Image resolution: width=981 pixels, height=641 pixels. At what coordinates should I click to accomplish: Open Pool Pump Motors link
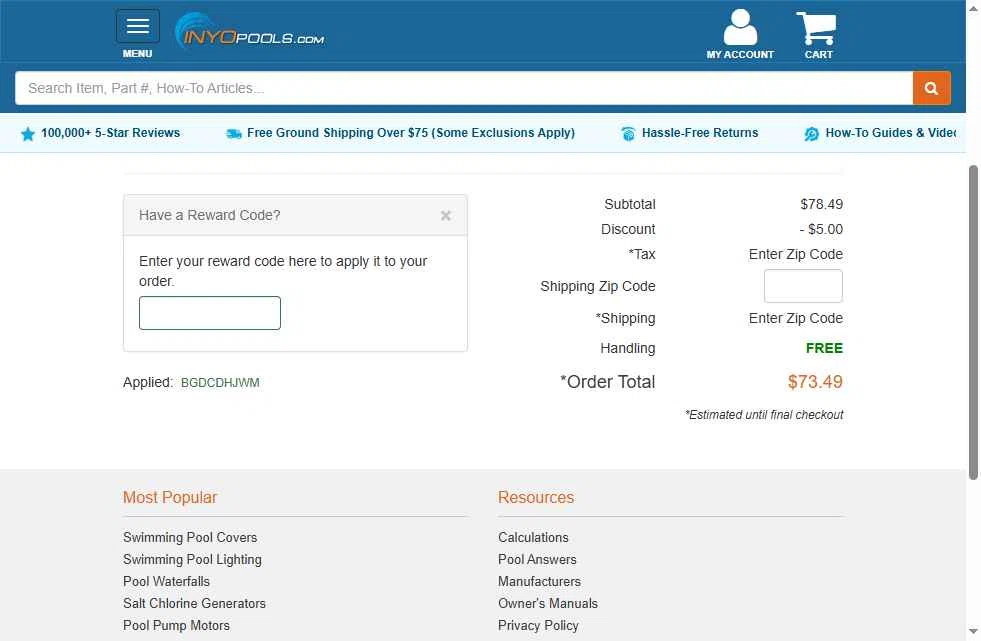pyautogui.click(x=176, y=625)
